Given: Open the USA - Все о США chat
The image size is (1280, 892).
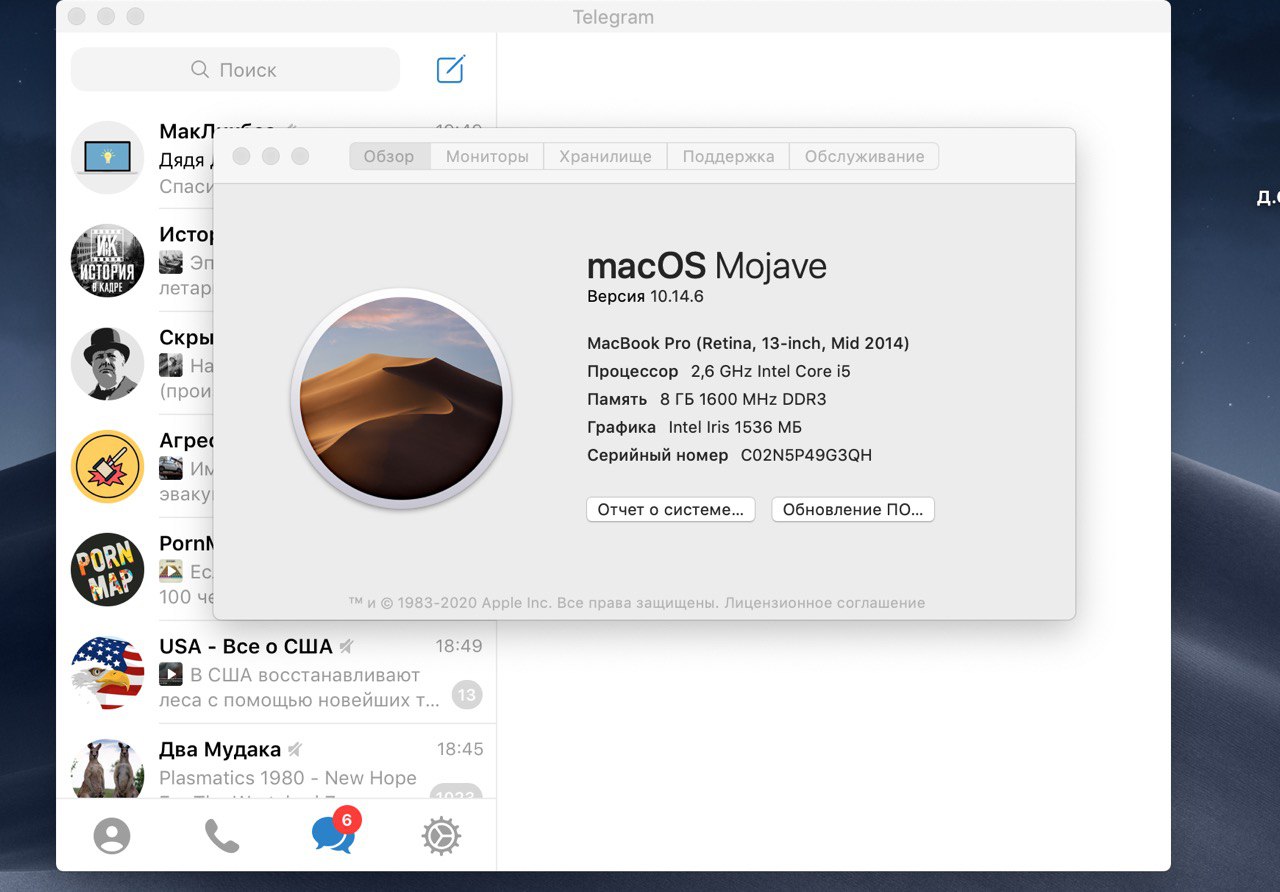Looking at the screenshot, I should coord(277,672).
